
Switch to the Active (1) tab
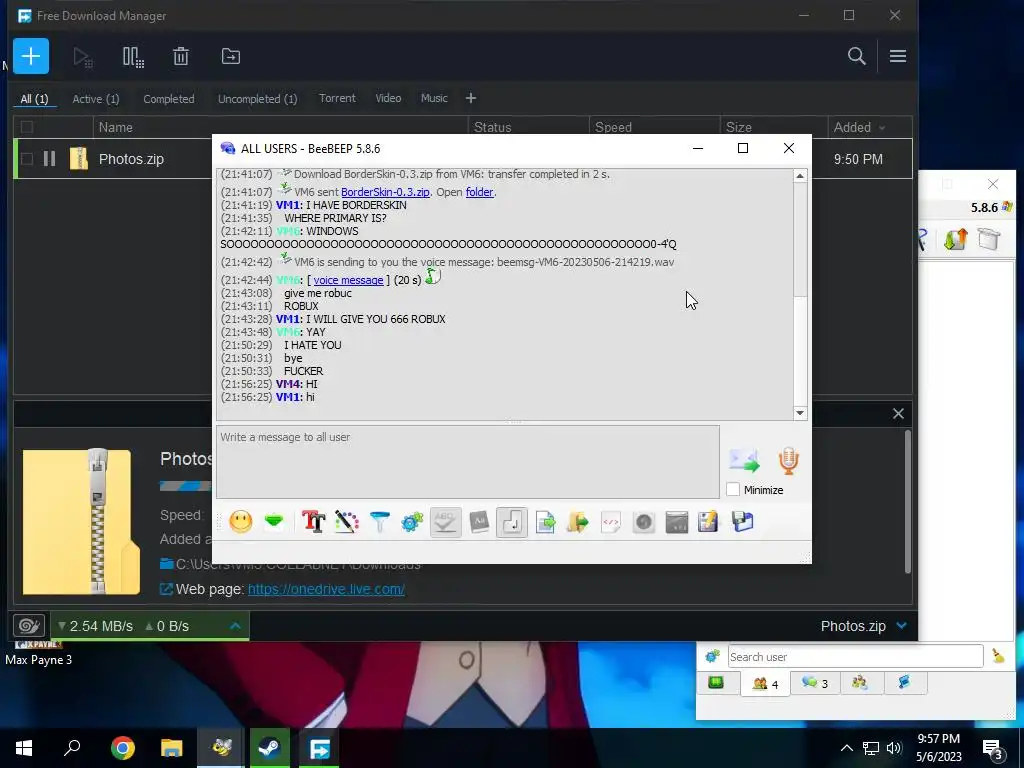[96, 99]
